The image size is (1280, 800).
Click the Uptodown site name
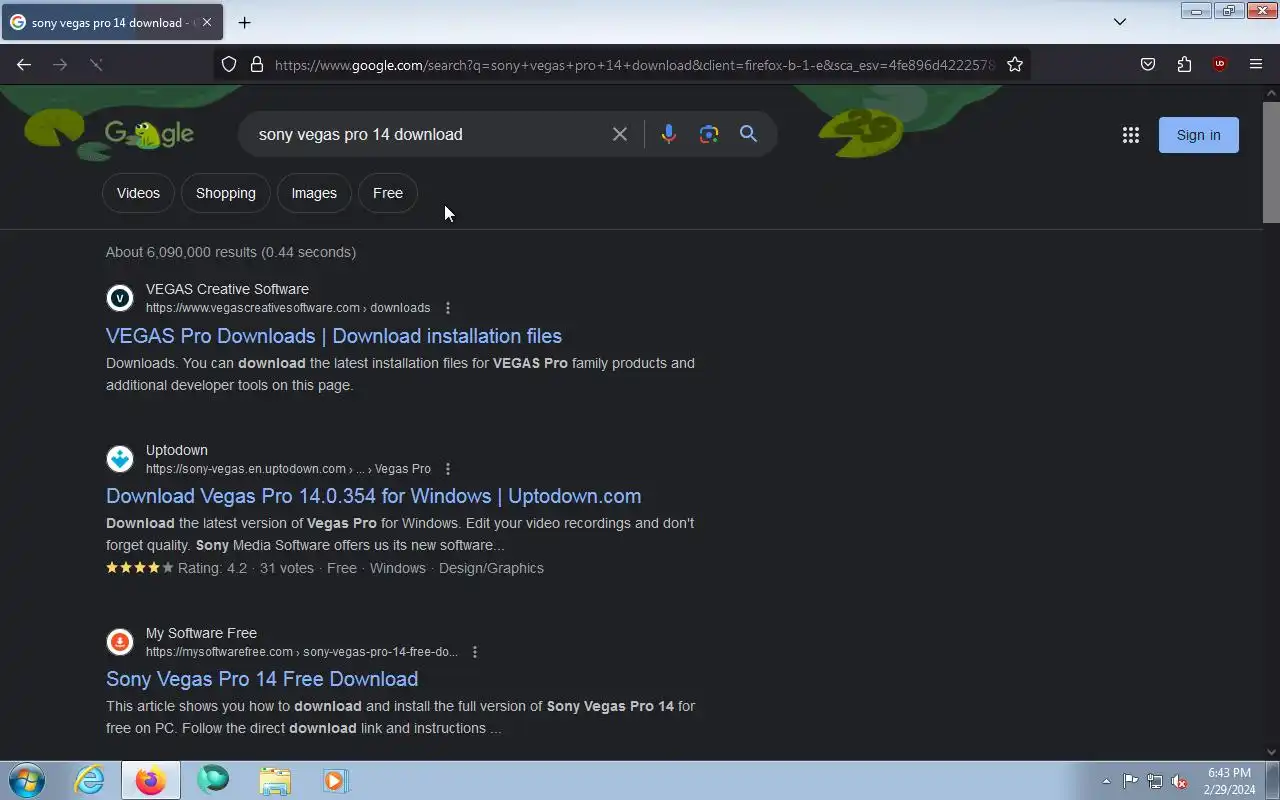(177, 450)
